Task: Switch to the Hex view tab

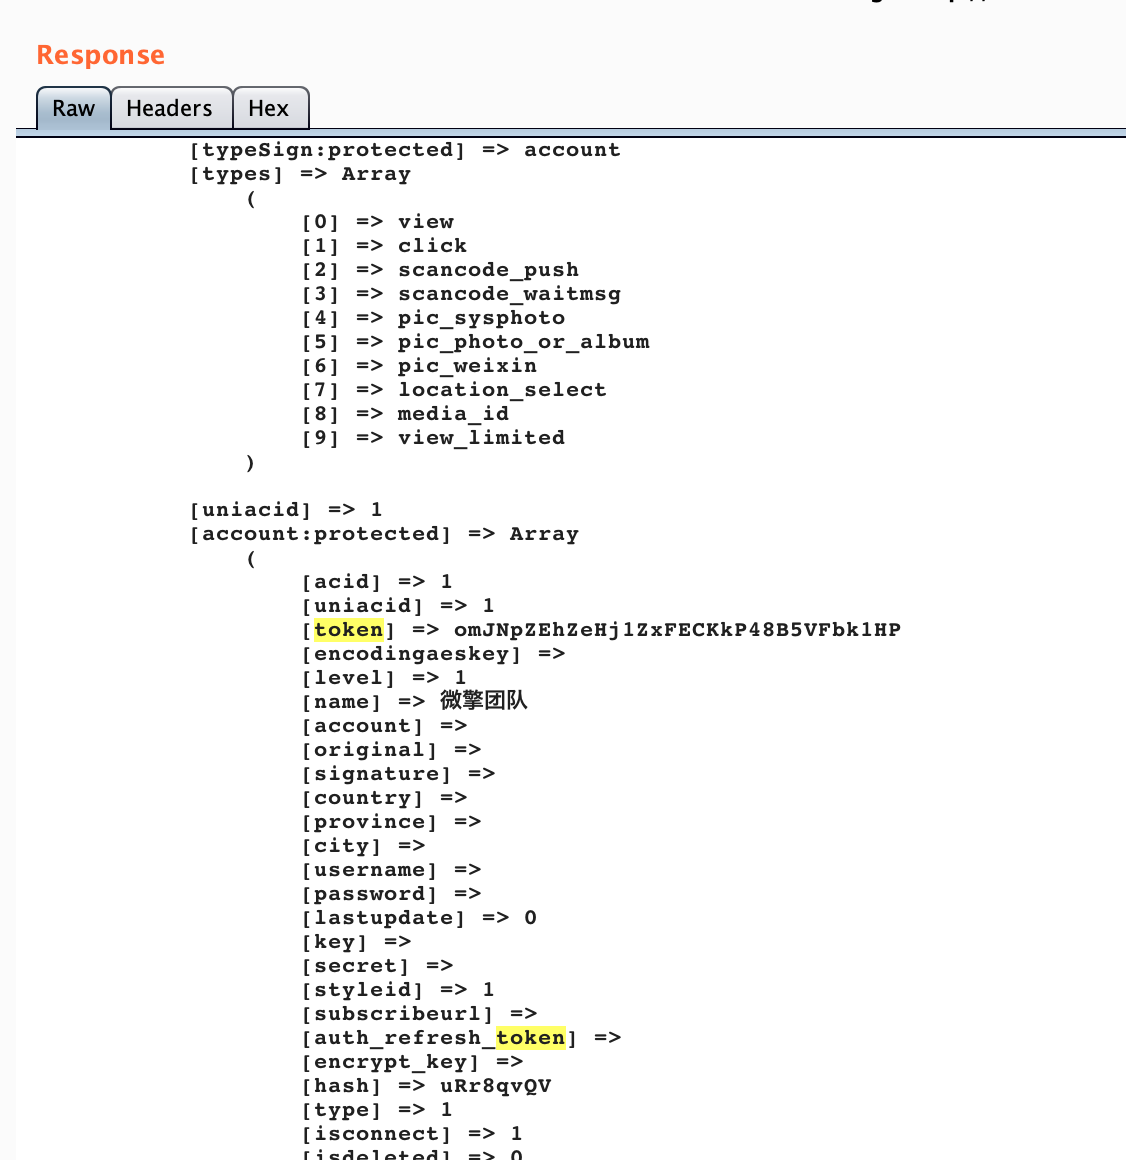Action: 269,108
